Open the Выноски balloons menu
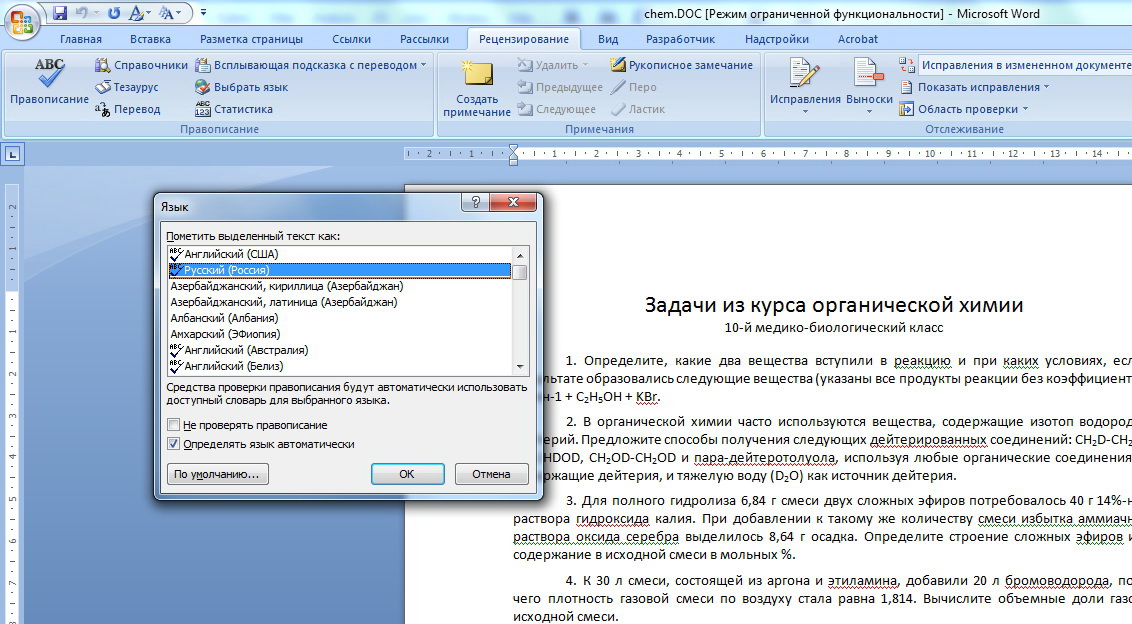The width and height of the screenshot is (1132, 624). click(869, 85)
